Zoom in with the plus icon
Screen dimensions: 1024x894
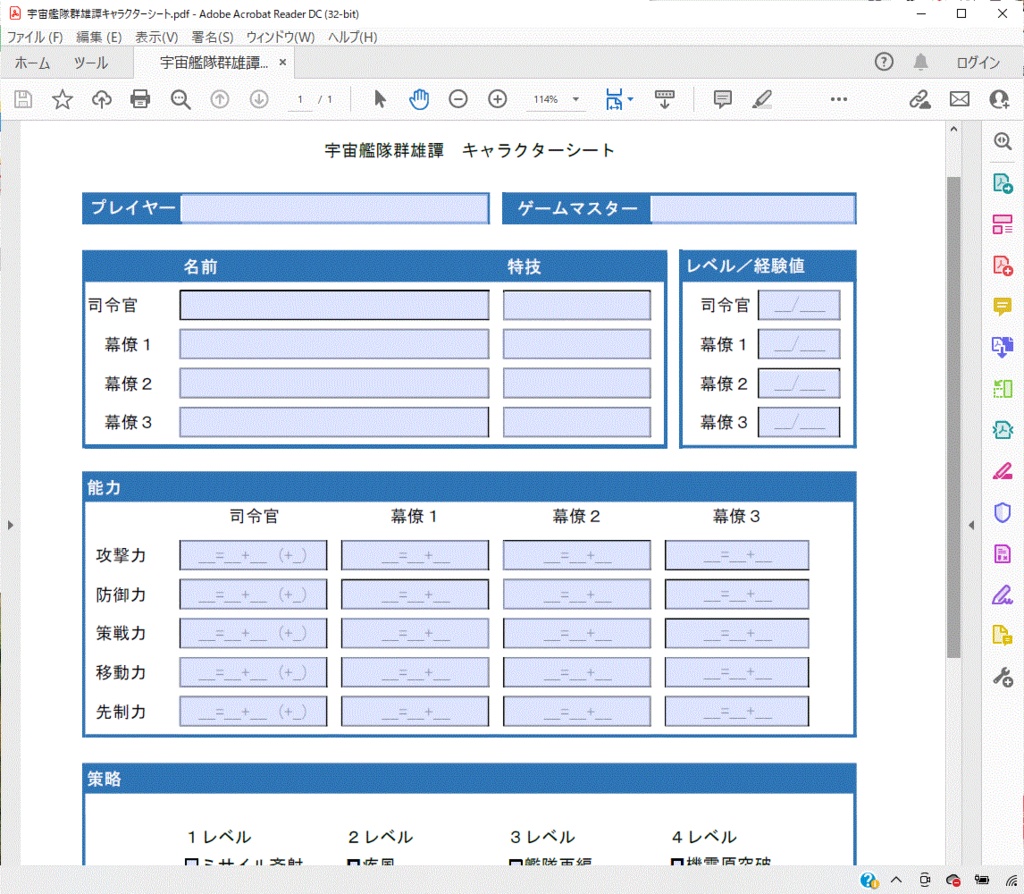pyautogui.click(x=498, y=99)
